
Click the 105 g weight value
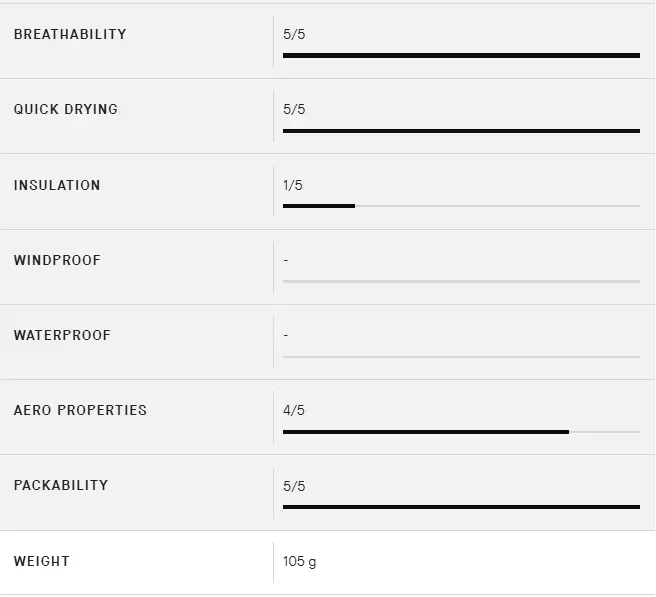click(x=299, y=561)
